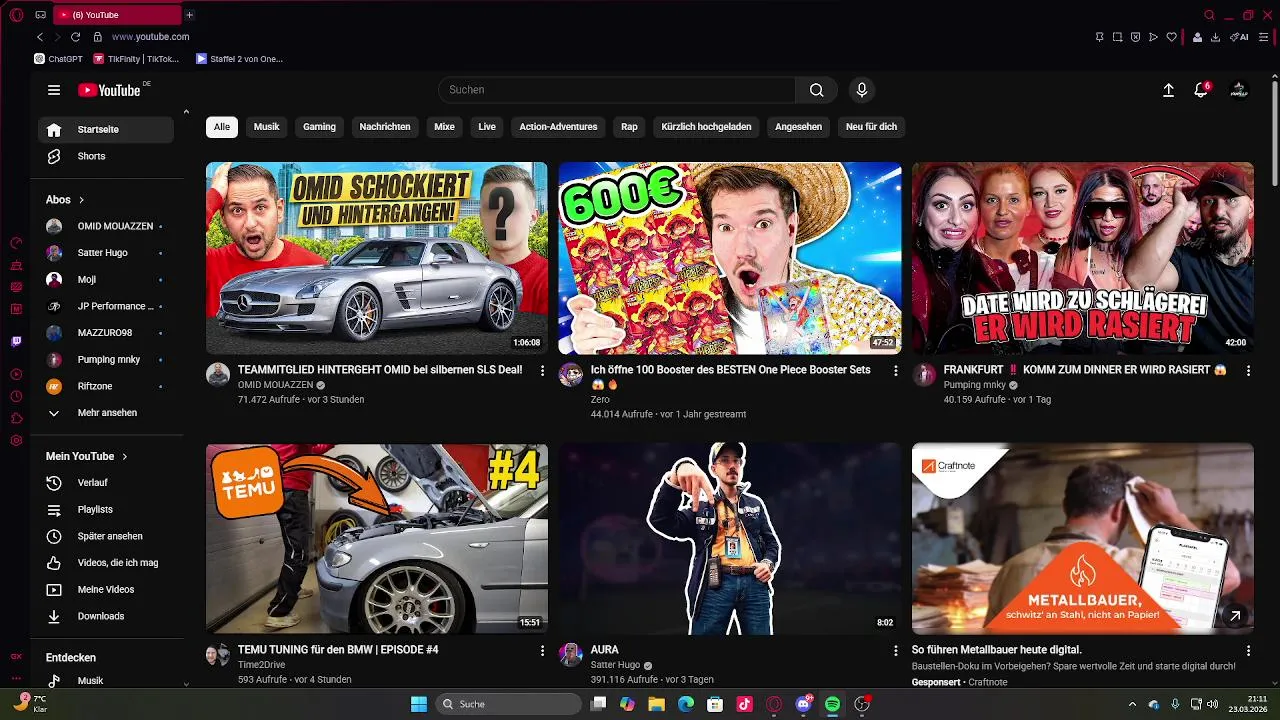Image resolution: width=1280 pixels, height=720 pixels.
Task: Open the OMID SCHOCKIERT video thumbnail
Action: click(377, 258)
